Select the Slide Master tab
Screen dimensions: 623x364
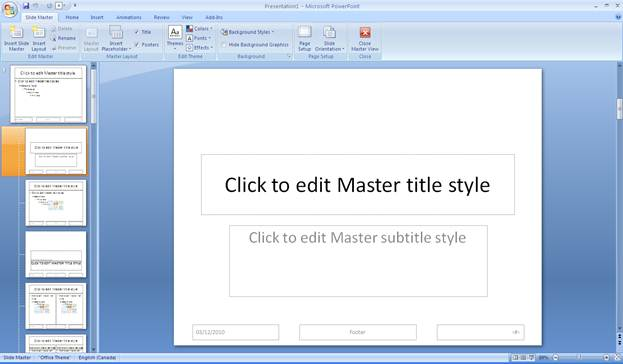click(39, 17)
